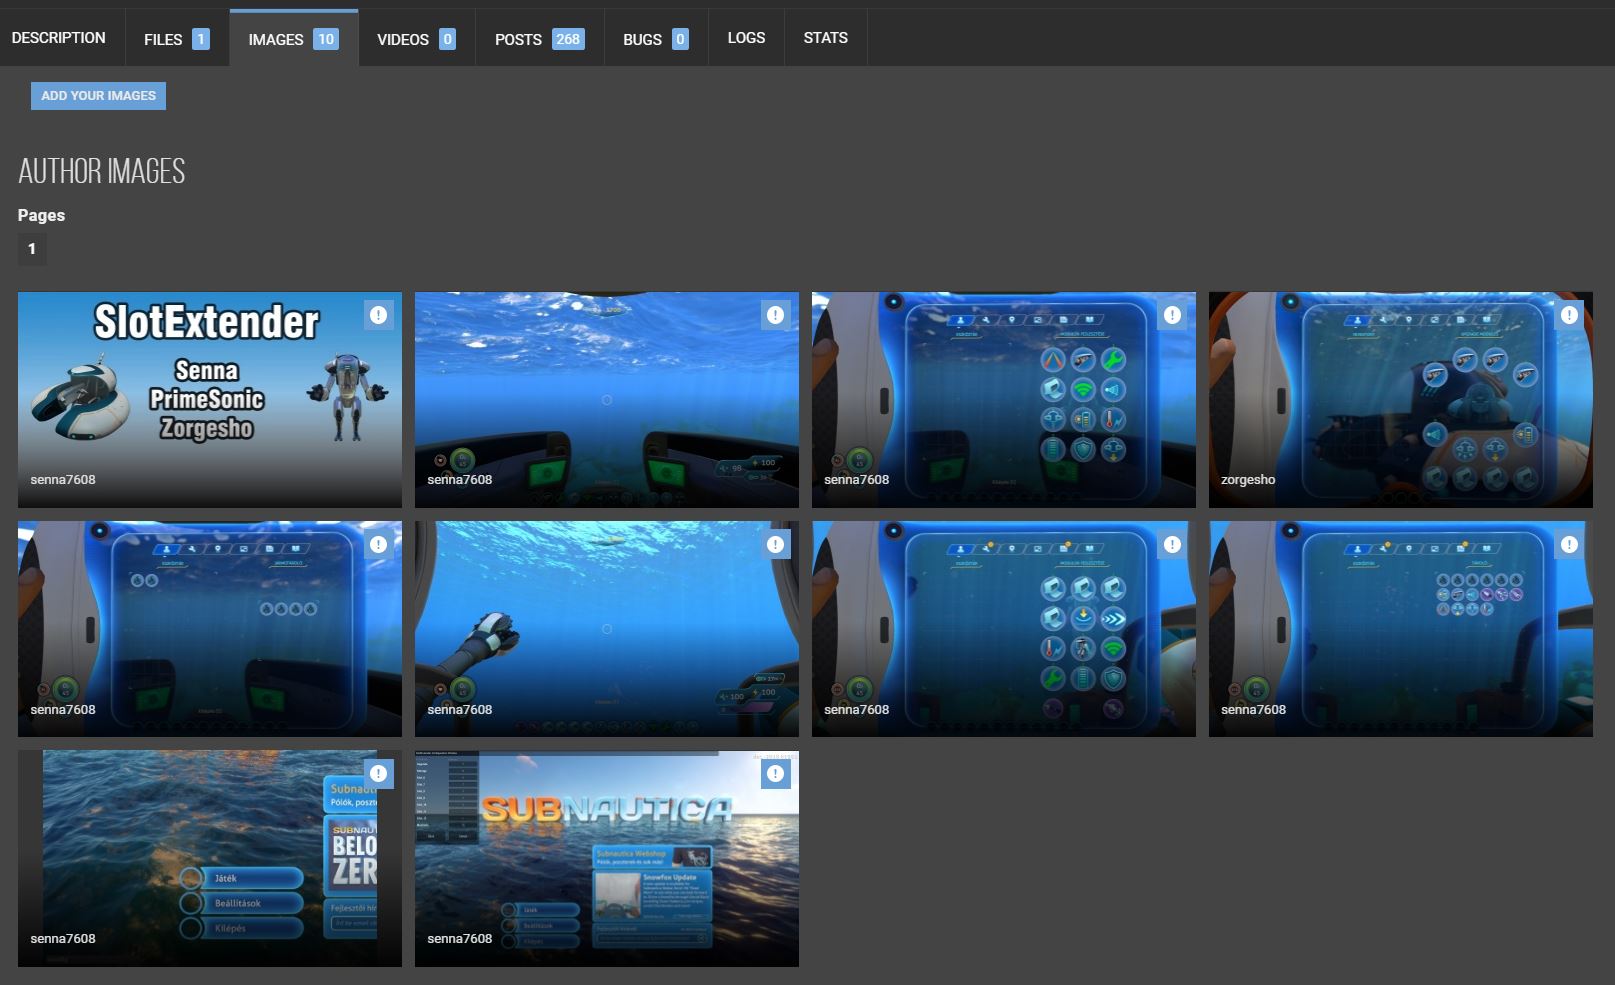Viewport: 1615px width, 985px height.
Task: Report the Subnautica title screen image
Action: pos(775,773)
